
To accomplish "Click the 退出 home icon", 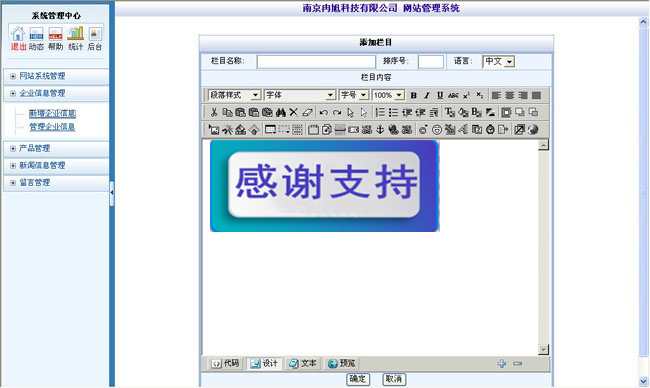I will [18, 38].
